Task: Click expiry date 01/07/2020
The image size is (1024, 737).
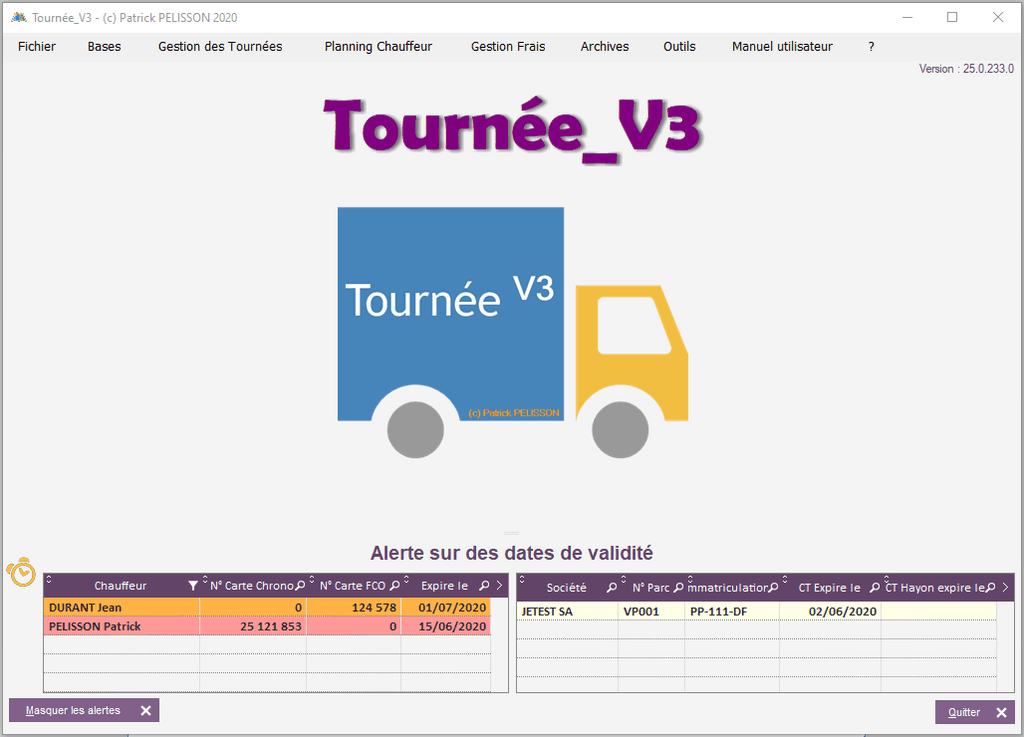Action: tap(452, 607)
